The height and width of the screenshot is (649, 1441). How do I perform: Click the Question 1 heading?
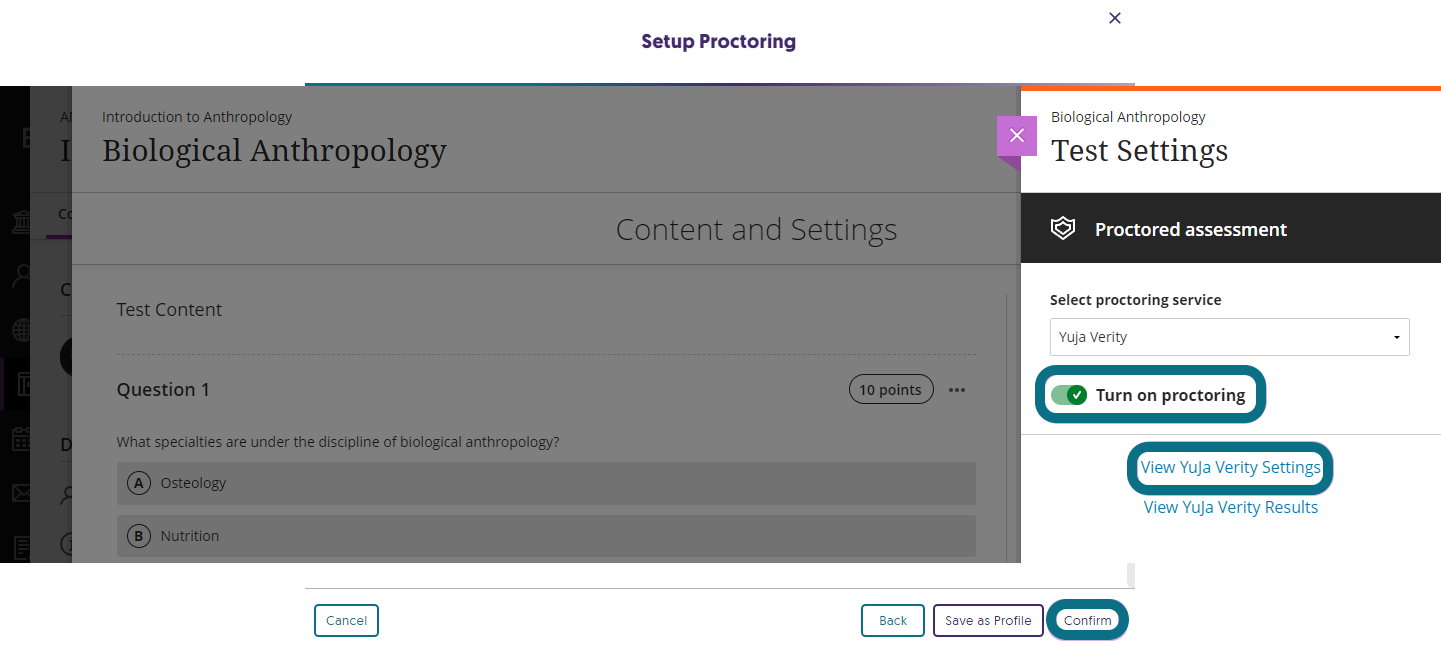[x=163, y=390]
